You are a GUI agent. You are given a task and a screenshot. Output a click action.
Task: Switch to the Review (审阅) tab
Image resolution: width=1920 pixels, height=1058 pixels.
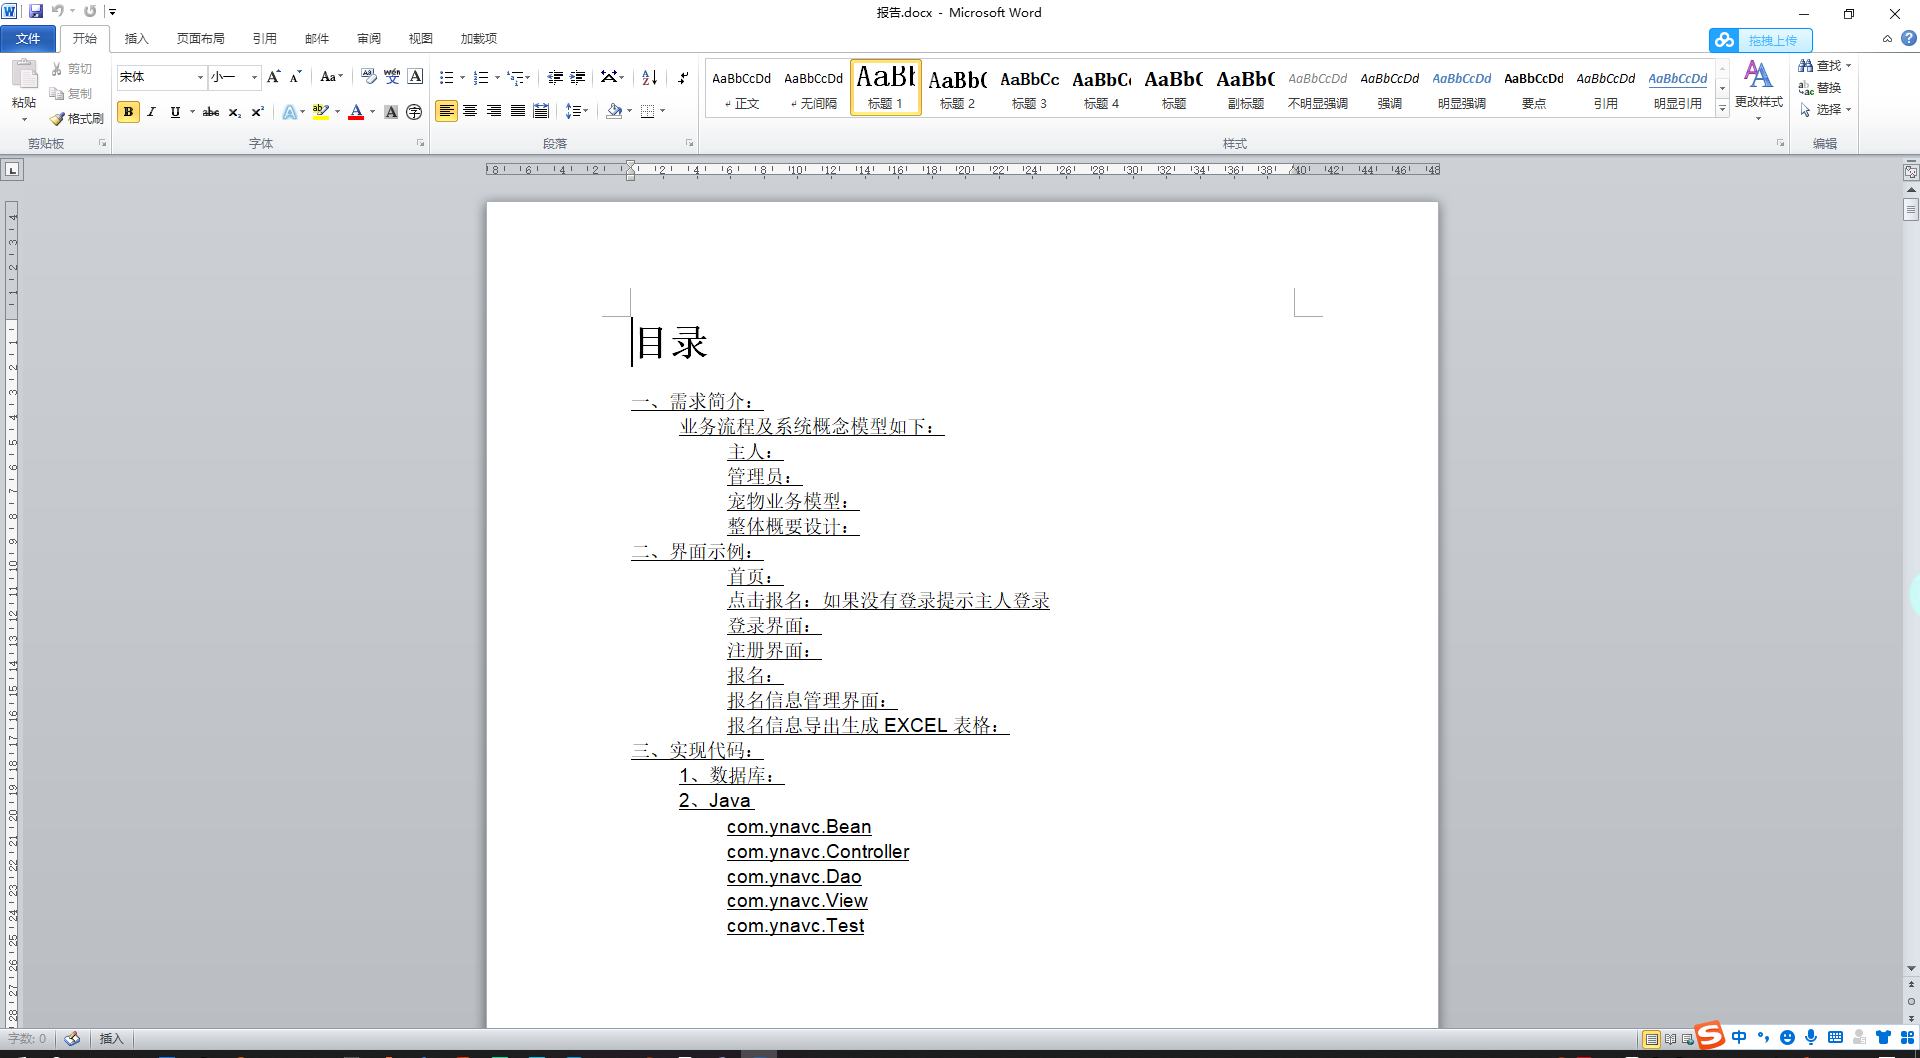coord(369,38)
